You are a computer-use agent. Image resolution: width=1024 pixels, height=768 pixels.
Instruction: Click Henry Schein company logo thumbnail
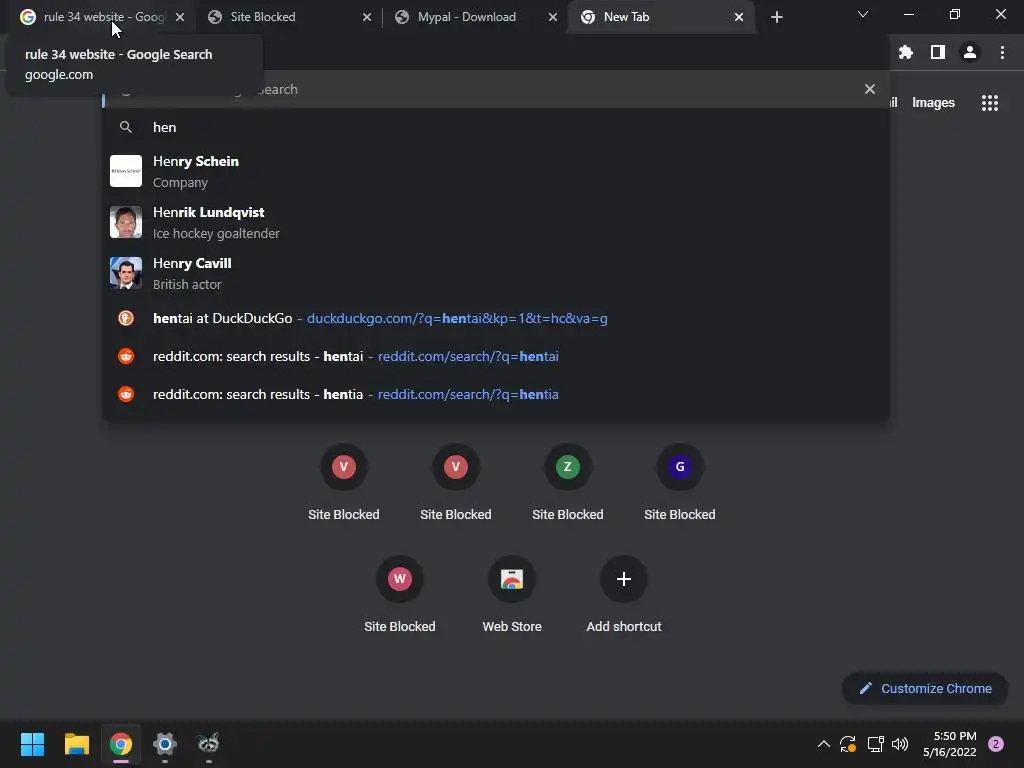(126, 171)
